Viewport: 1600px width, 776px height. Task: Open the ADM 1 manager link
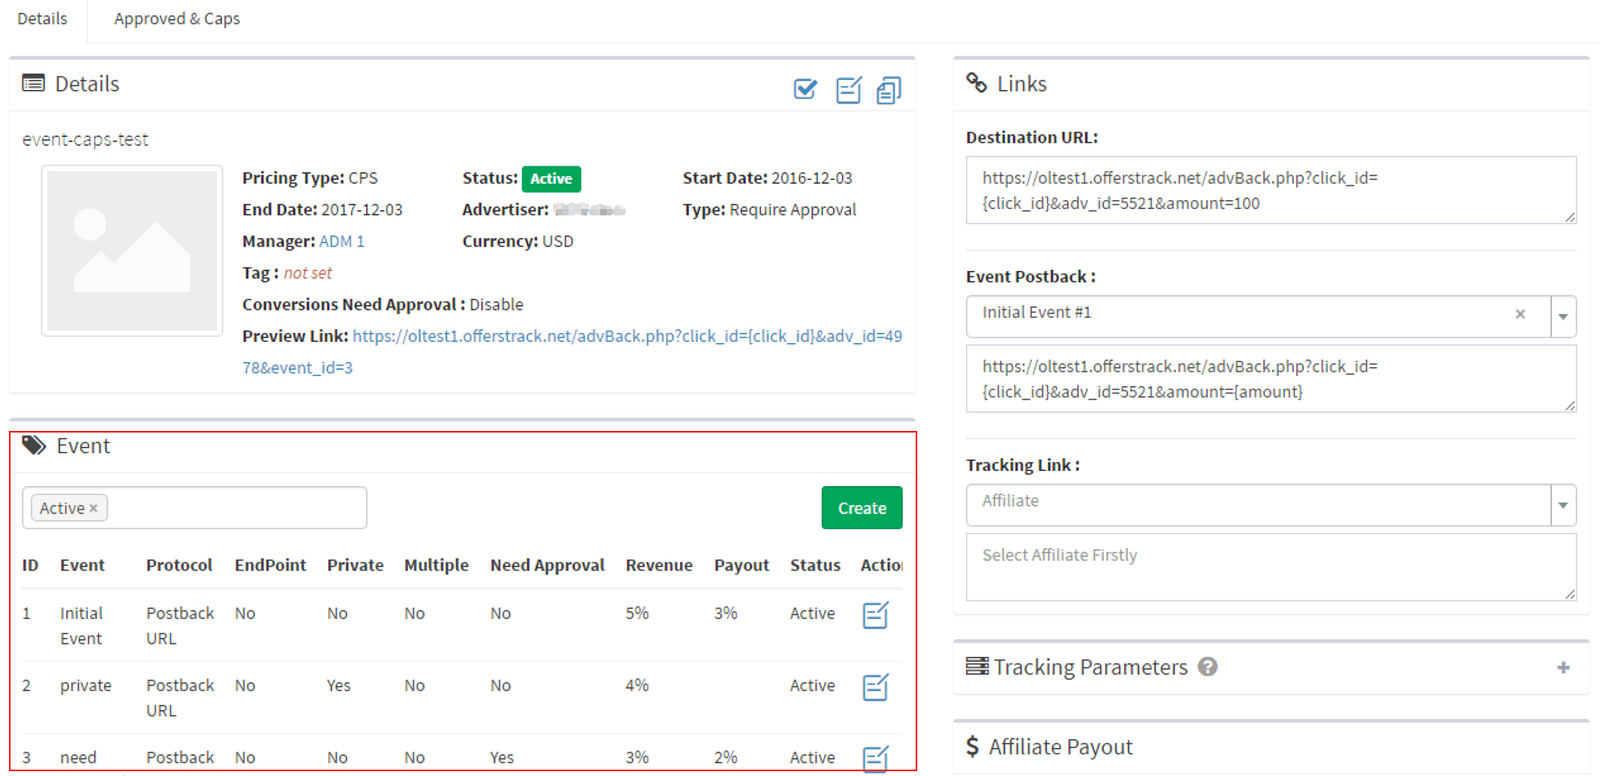(341, 241)
